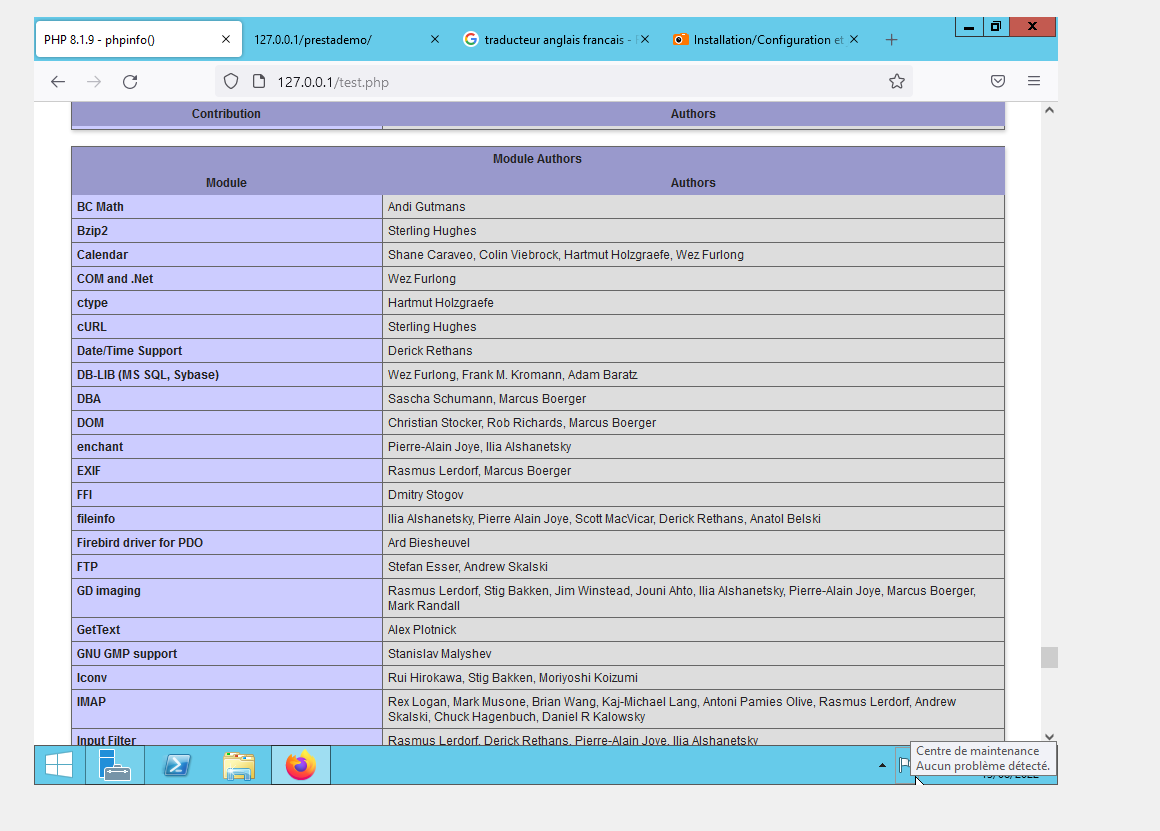Screen dimensions: 1160x831
Task: Click the FFI module cell
Action: (226, 494)
